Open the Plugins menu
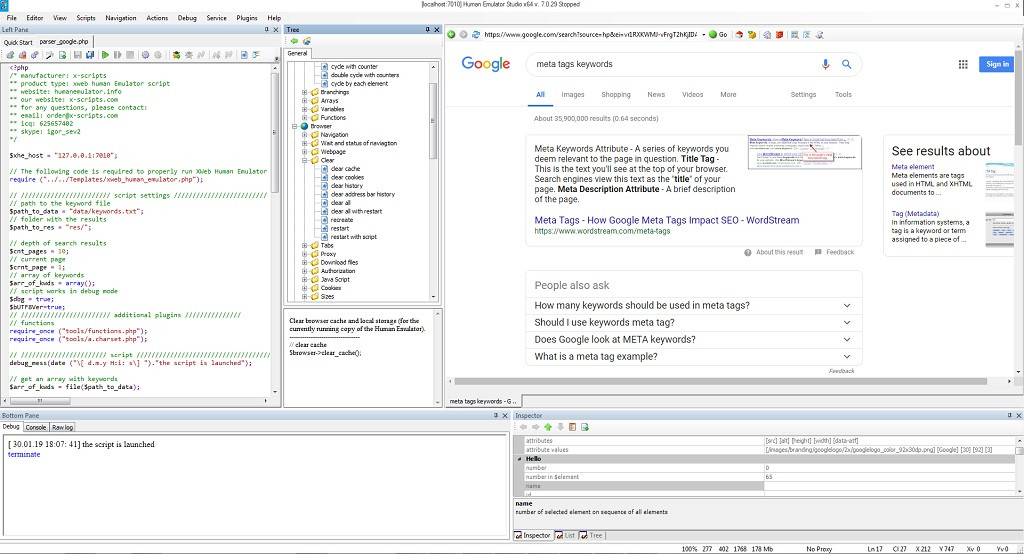 click(247, 18)
